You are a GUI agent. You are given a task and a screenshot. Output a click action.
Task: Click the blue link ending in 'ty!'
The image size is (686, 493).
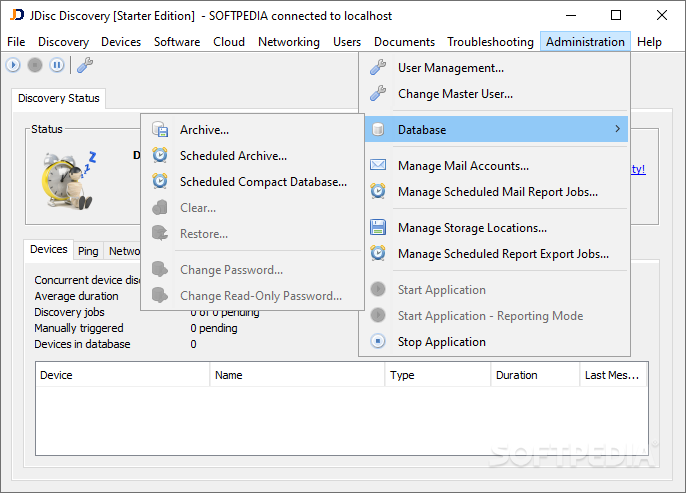638,169
